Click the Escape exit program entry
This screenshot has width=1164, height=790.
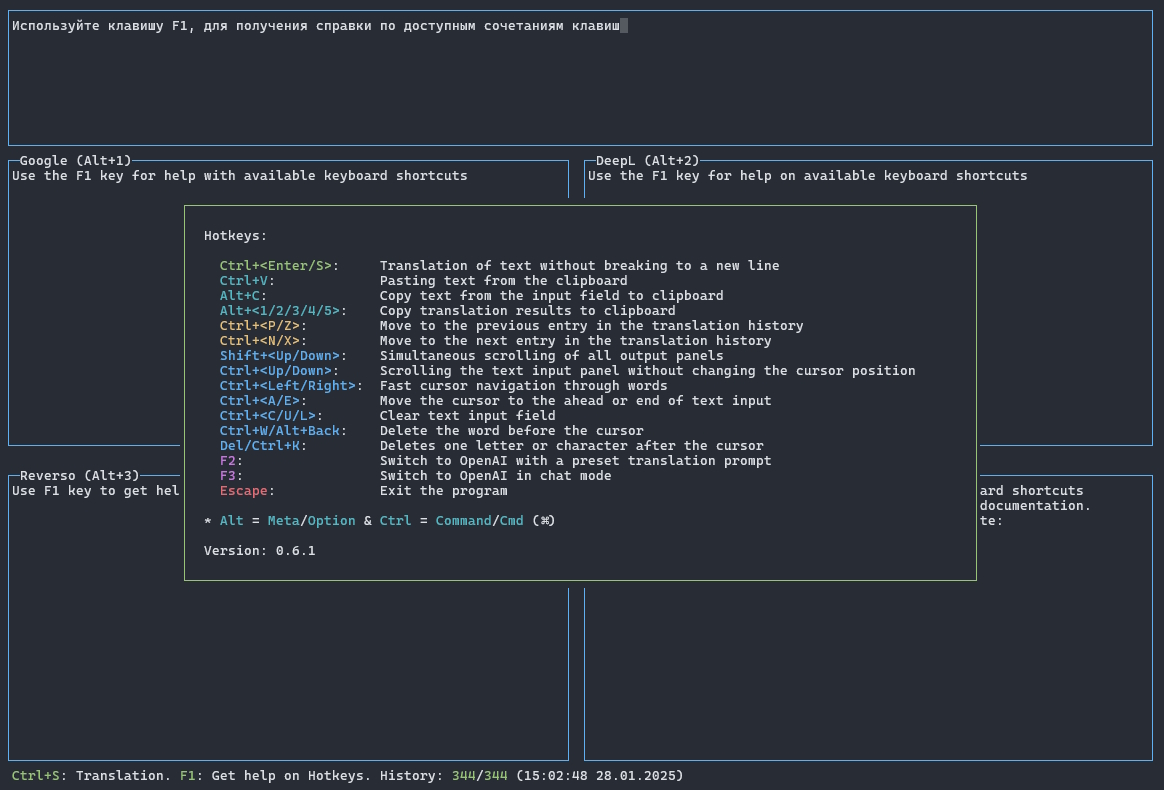[247, 491]
